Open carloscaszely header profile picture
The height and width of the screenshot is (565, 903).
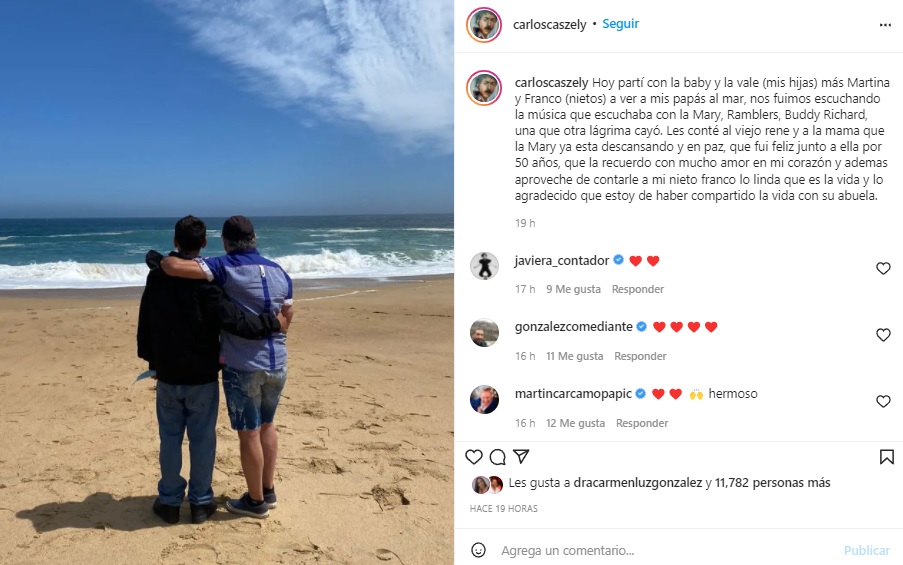[484, 25]
